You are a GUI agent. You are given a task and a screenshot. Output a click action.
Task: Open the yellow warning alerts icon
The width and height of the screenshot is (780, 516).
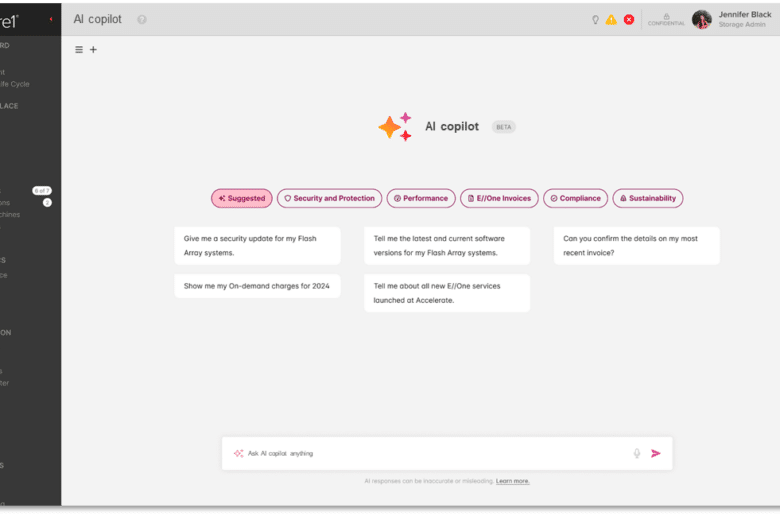coord(611,19)
